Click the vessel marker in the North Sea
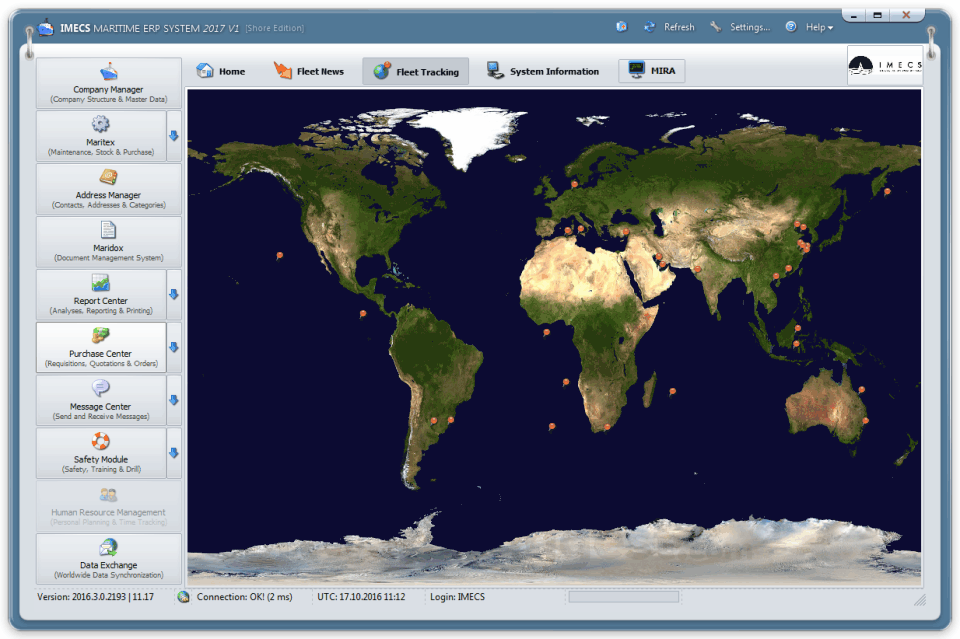 [x=574, y=184]
